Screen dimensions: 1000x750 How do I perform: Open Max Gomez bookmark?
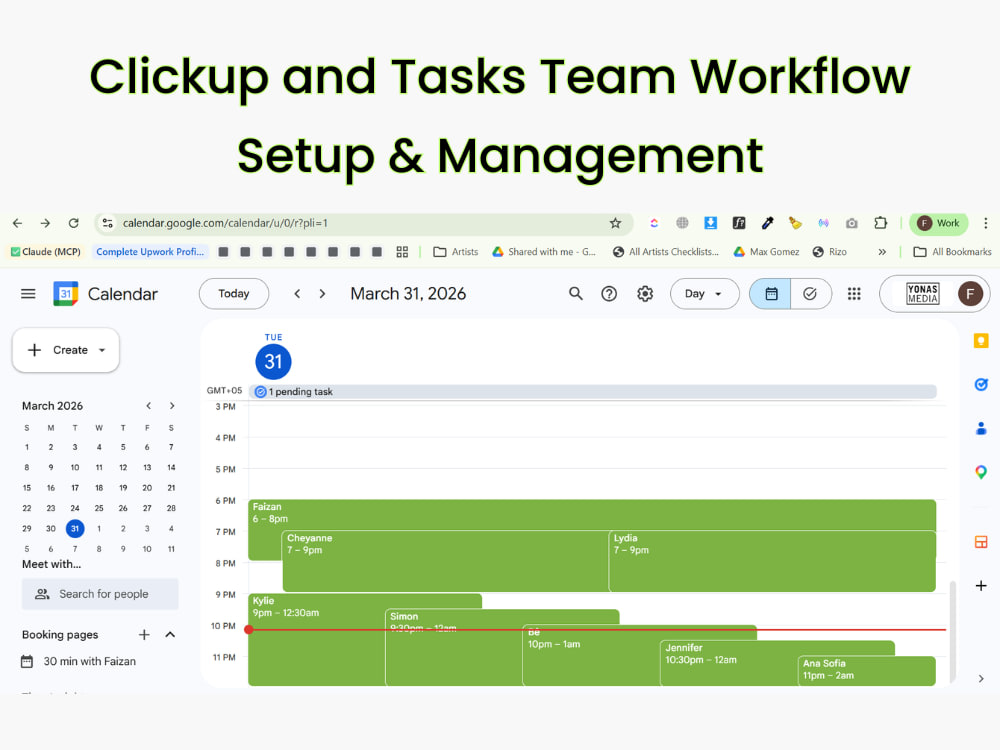(766, 252)
